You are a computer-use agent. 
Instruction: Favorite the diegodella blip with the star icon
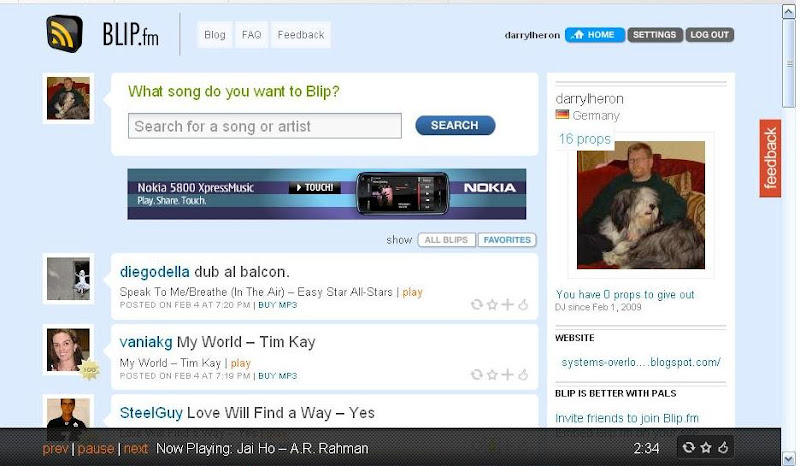(492, 305)
